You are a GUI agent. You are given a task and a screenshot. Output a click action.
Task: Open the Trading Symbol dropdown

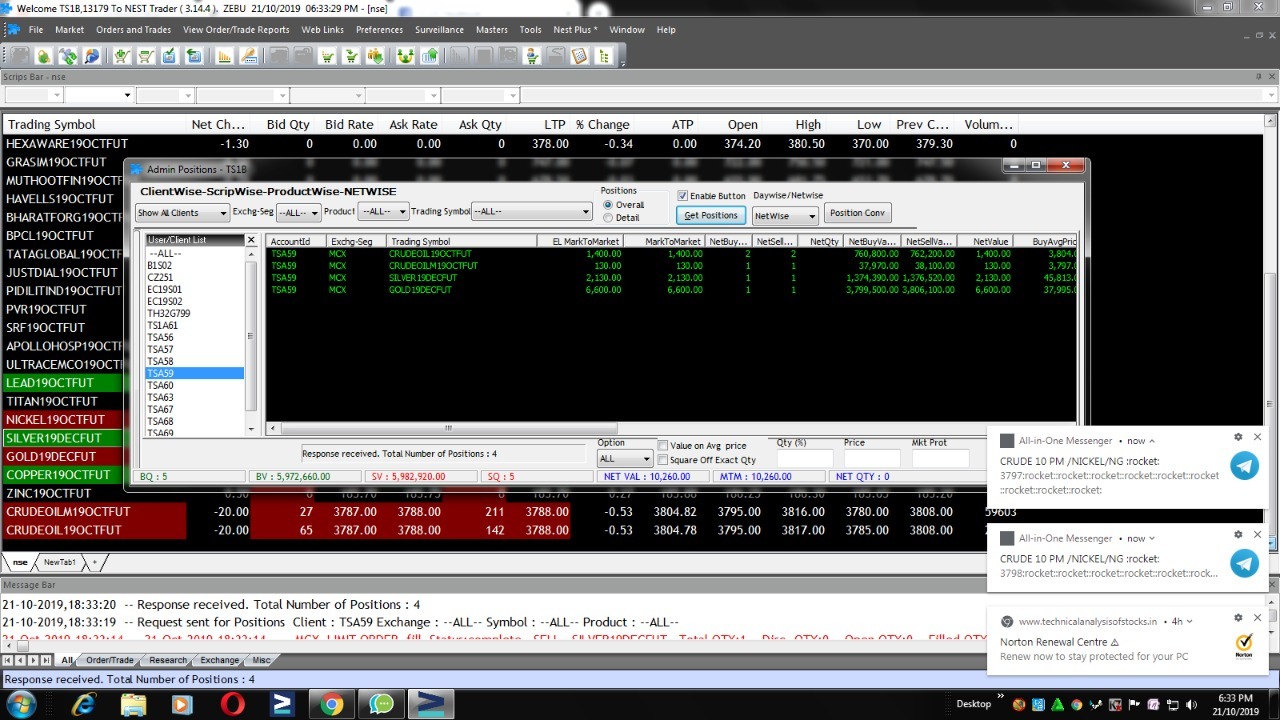(532, 213)
